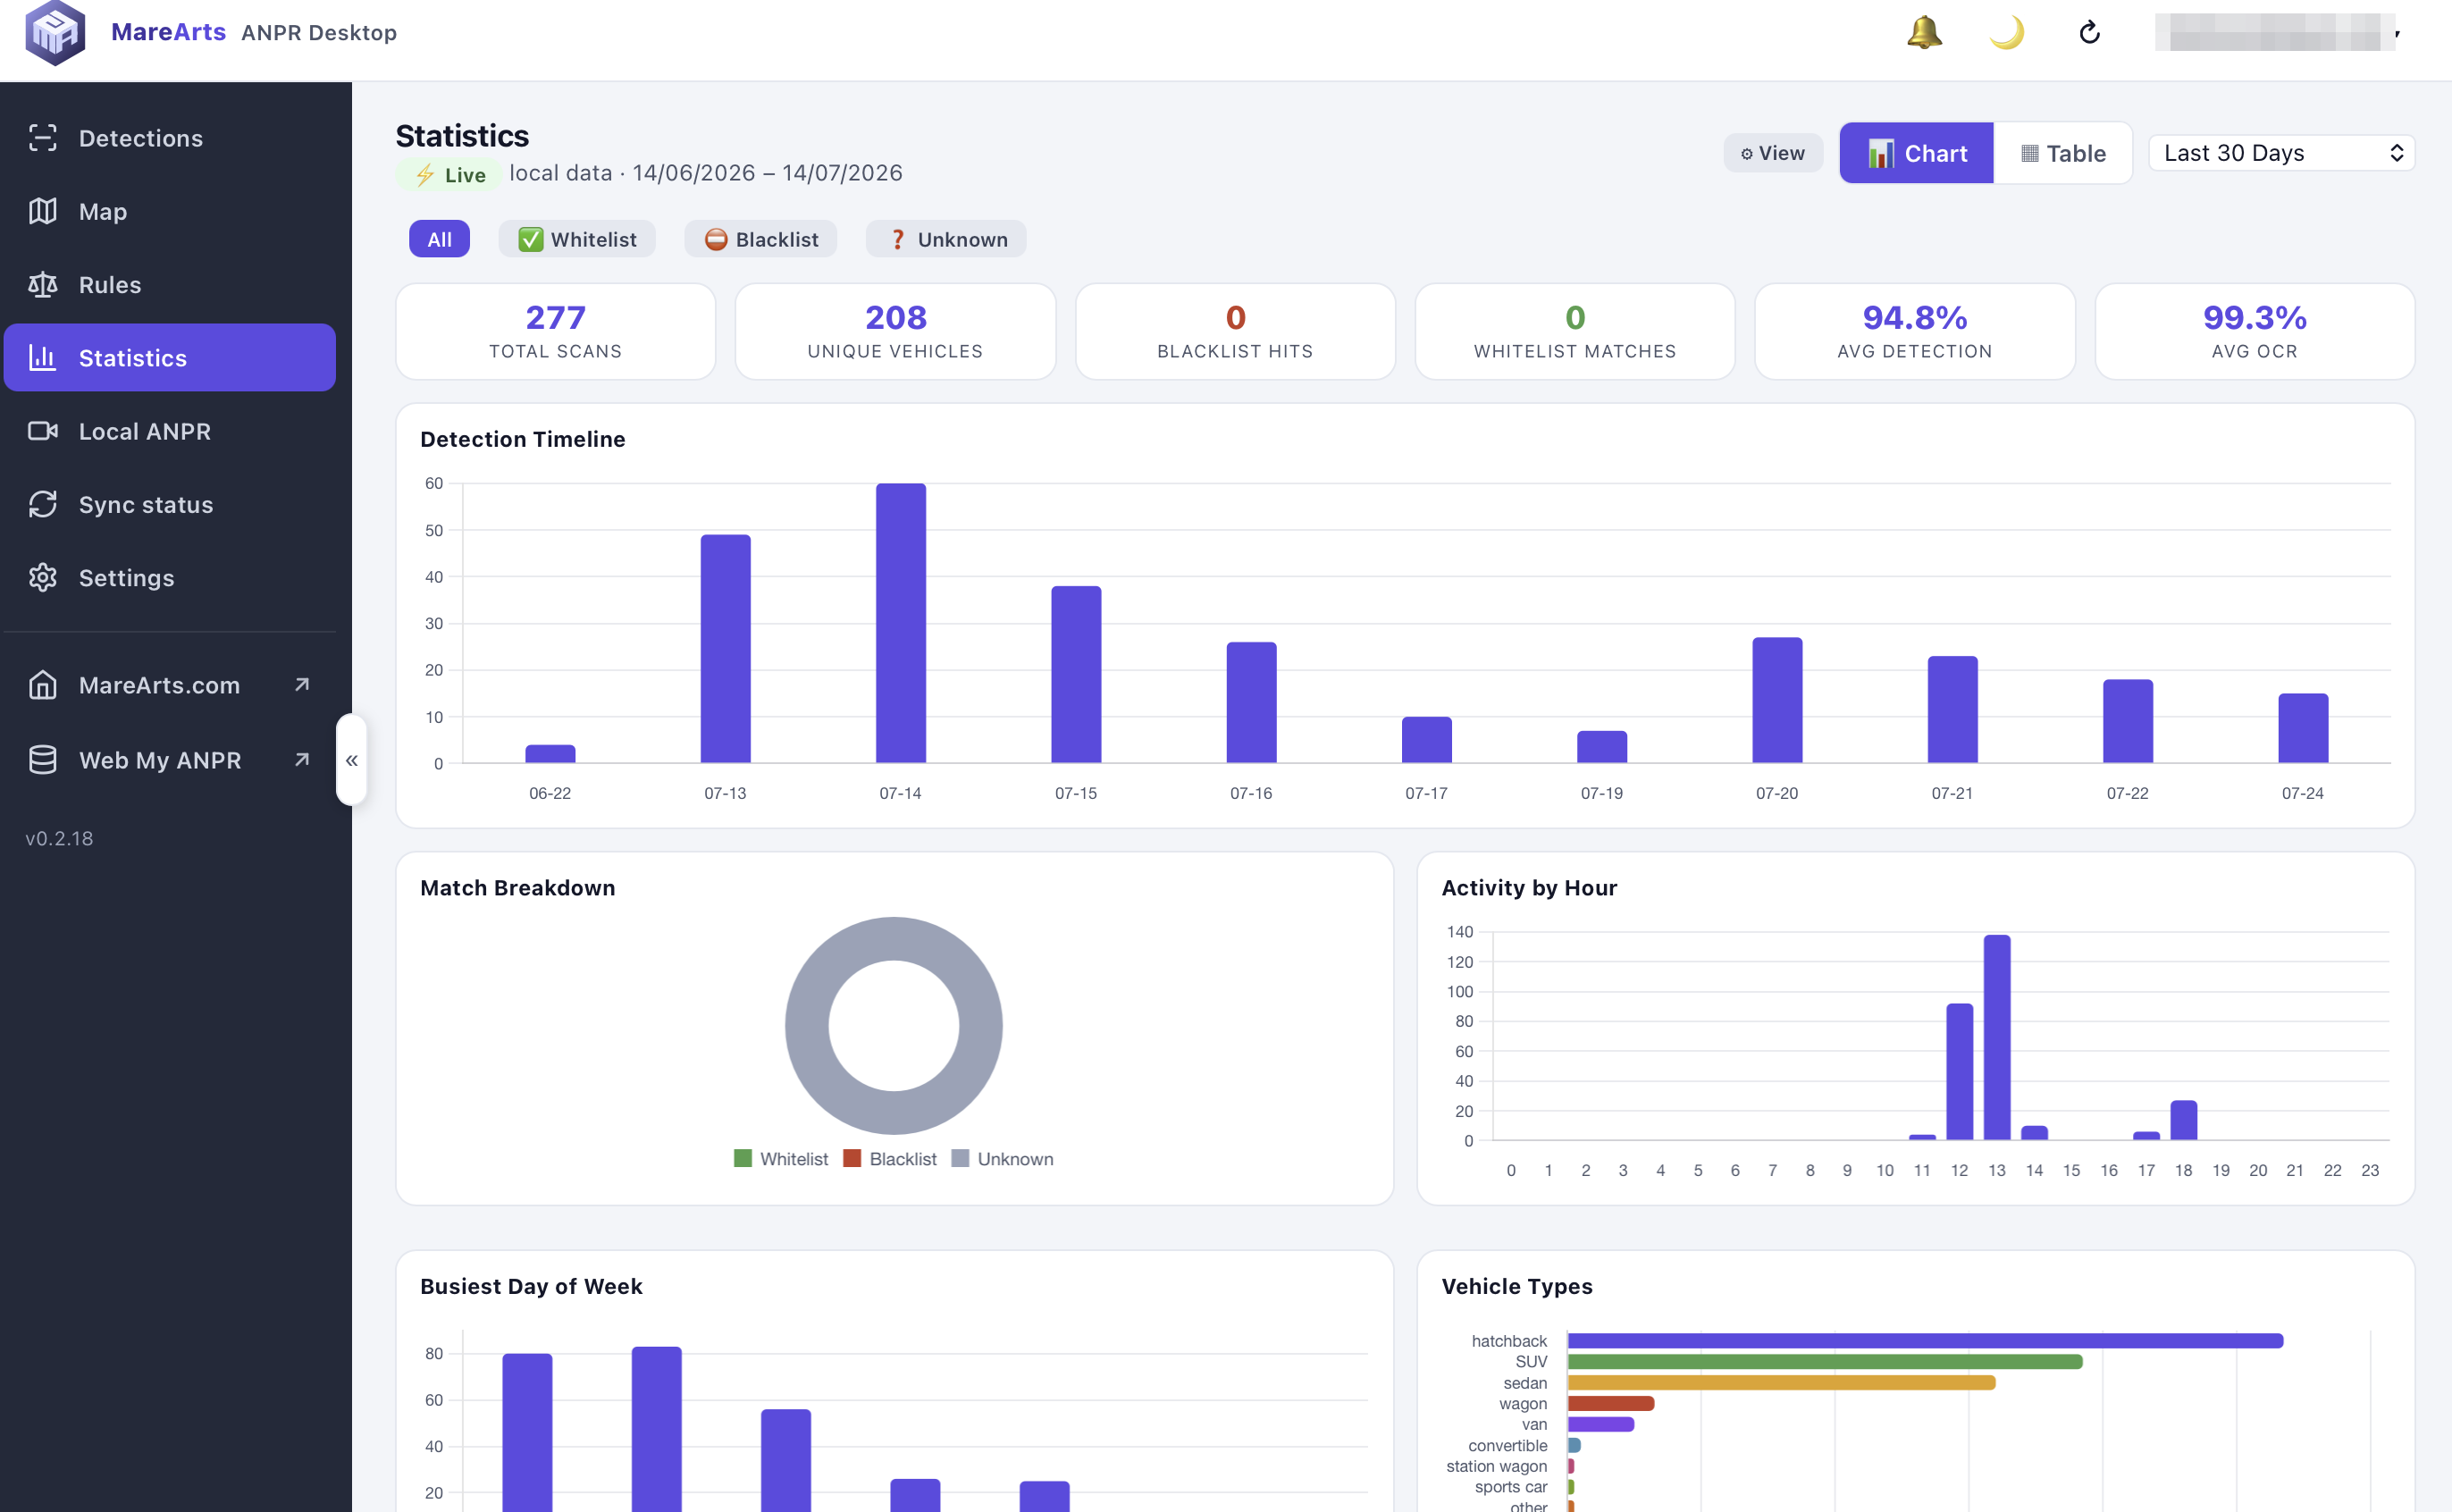Open the Last 30 Days dropdown
This screenshot has height=1512, width=2452.
(x=2282, y=153)
